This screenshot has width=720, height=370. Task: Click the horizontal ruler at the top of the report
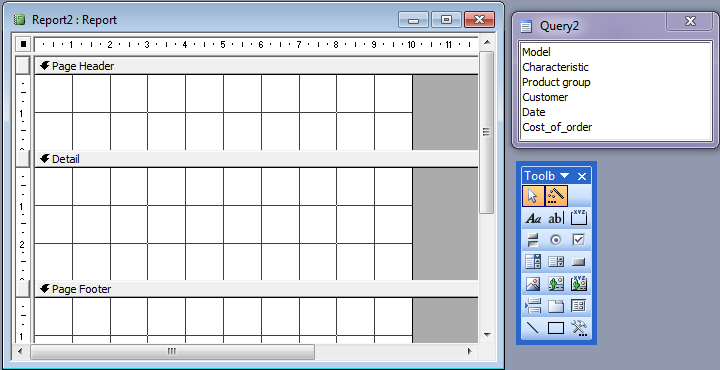coord(256,45)
